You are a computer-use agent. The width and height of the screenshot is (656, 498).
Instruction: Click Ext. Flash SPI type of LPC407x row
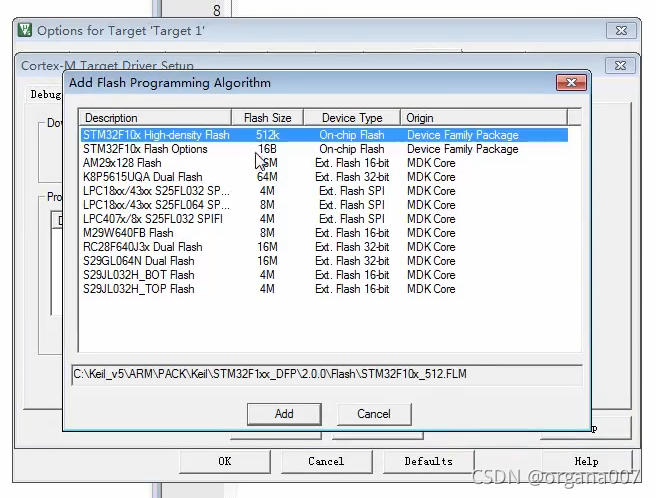click(x=352, y=219)
